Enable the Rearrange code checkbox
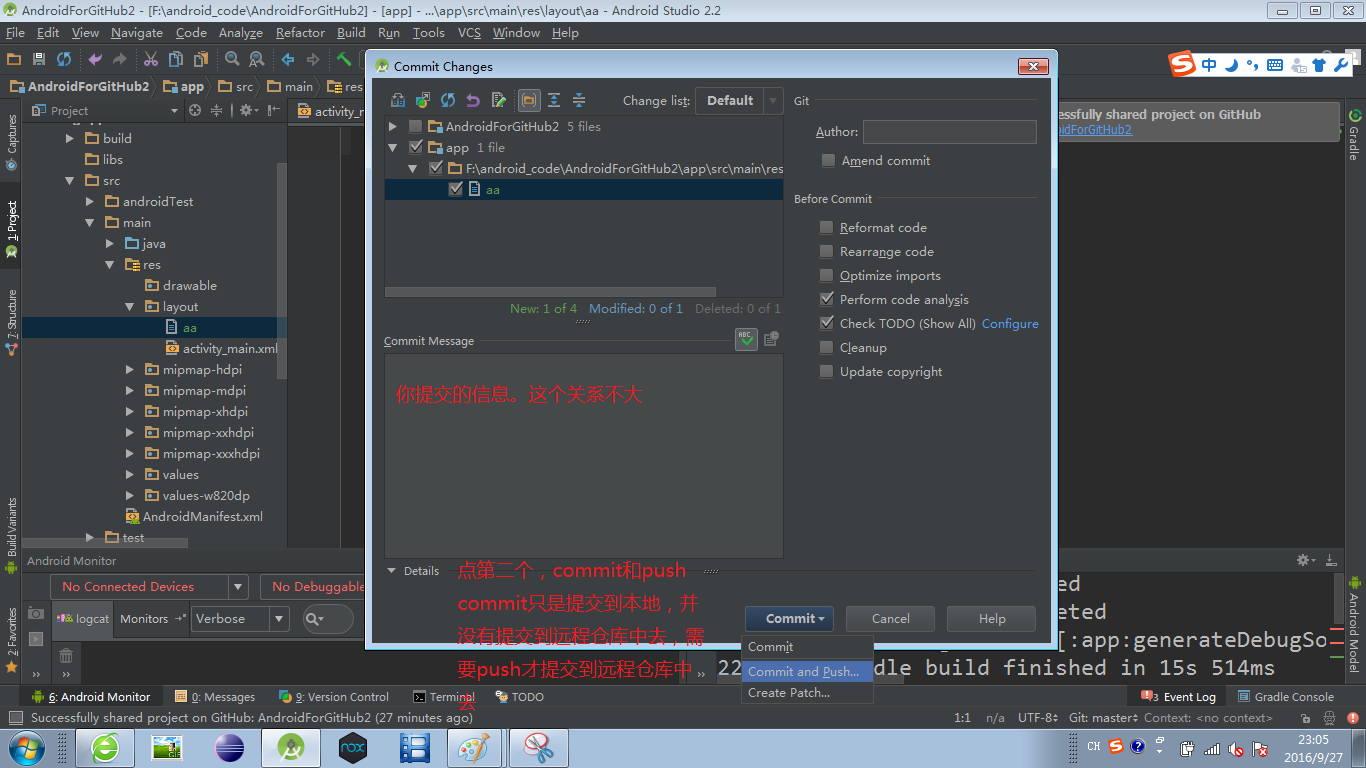Viewport: 1366px width, 768px height. (826, 251)
